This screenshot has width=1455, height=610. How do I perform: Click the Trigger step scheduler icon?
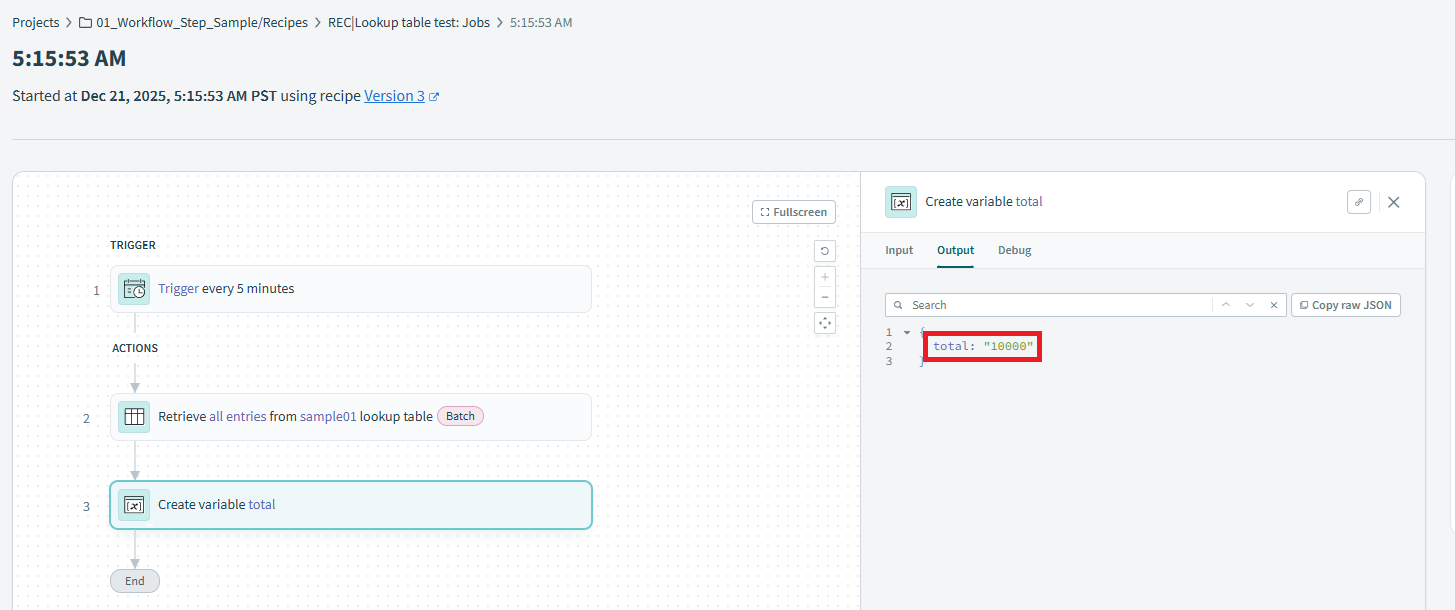tap(134, 289)
